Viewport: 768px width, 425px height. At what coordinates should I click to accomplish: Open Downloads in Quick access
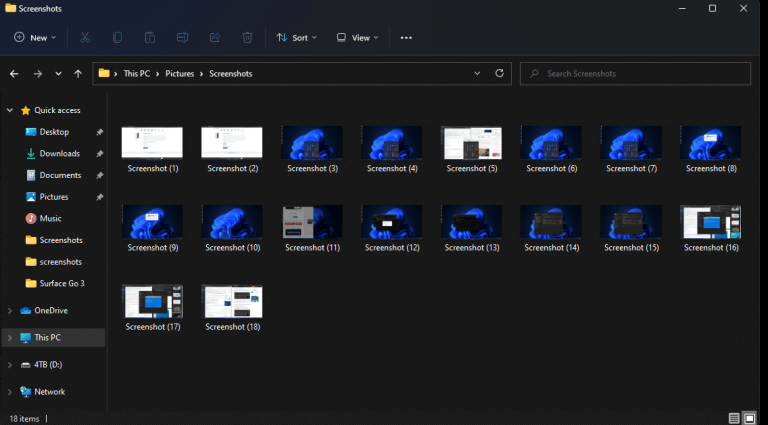59,154
